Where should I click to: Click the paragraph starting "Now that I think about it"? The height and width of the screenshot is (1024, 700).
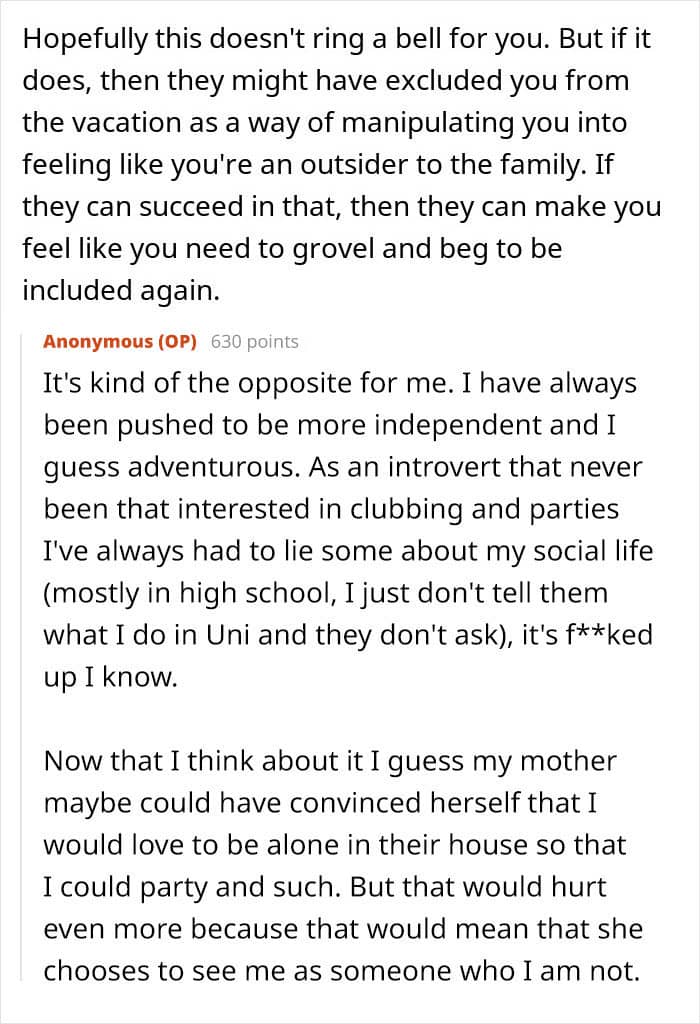[x=340, y=843]
